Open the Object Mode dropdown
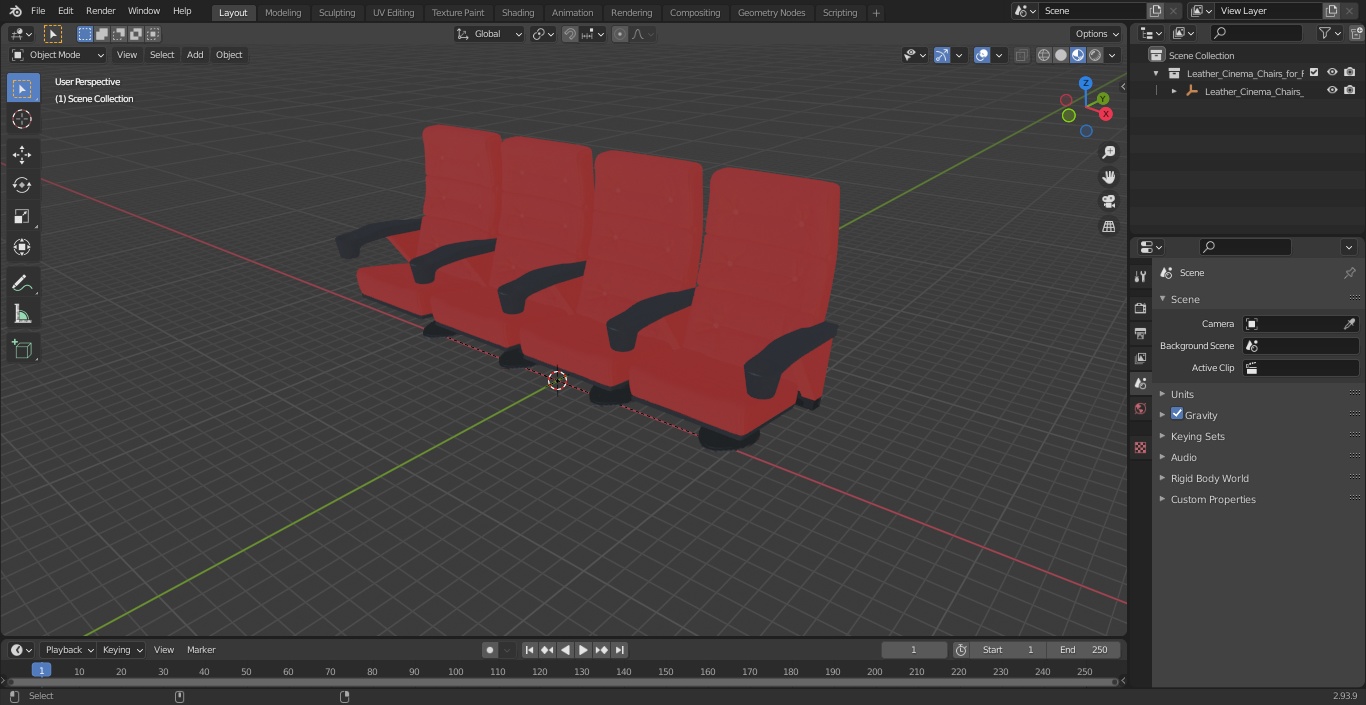The height and width of the screenshot is (705, 1366). [58, 55]
